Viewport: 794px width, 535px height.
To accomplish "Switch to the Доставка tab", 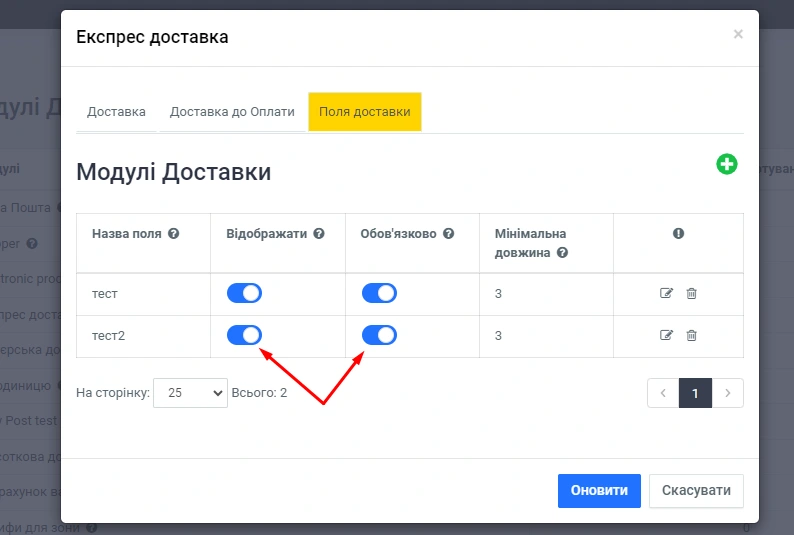I will coord(116,112).
